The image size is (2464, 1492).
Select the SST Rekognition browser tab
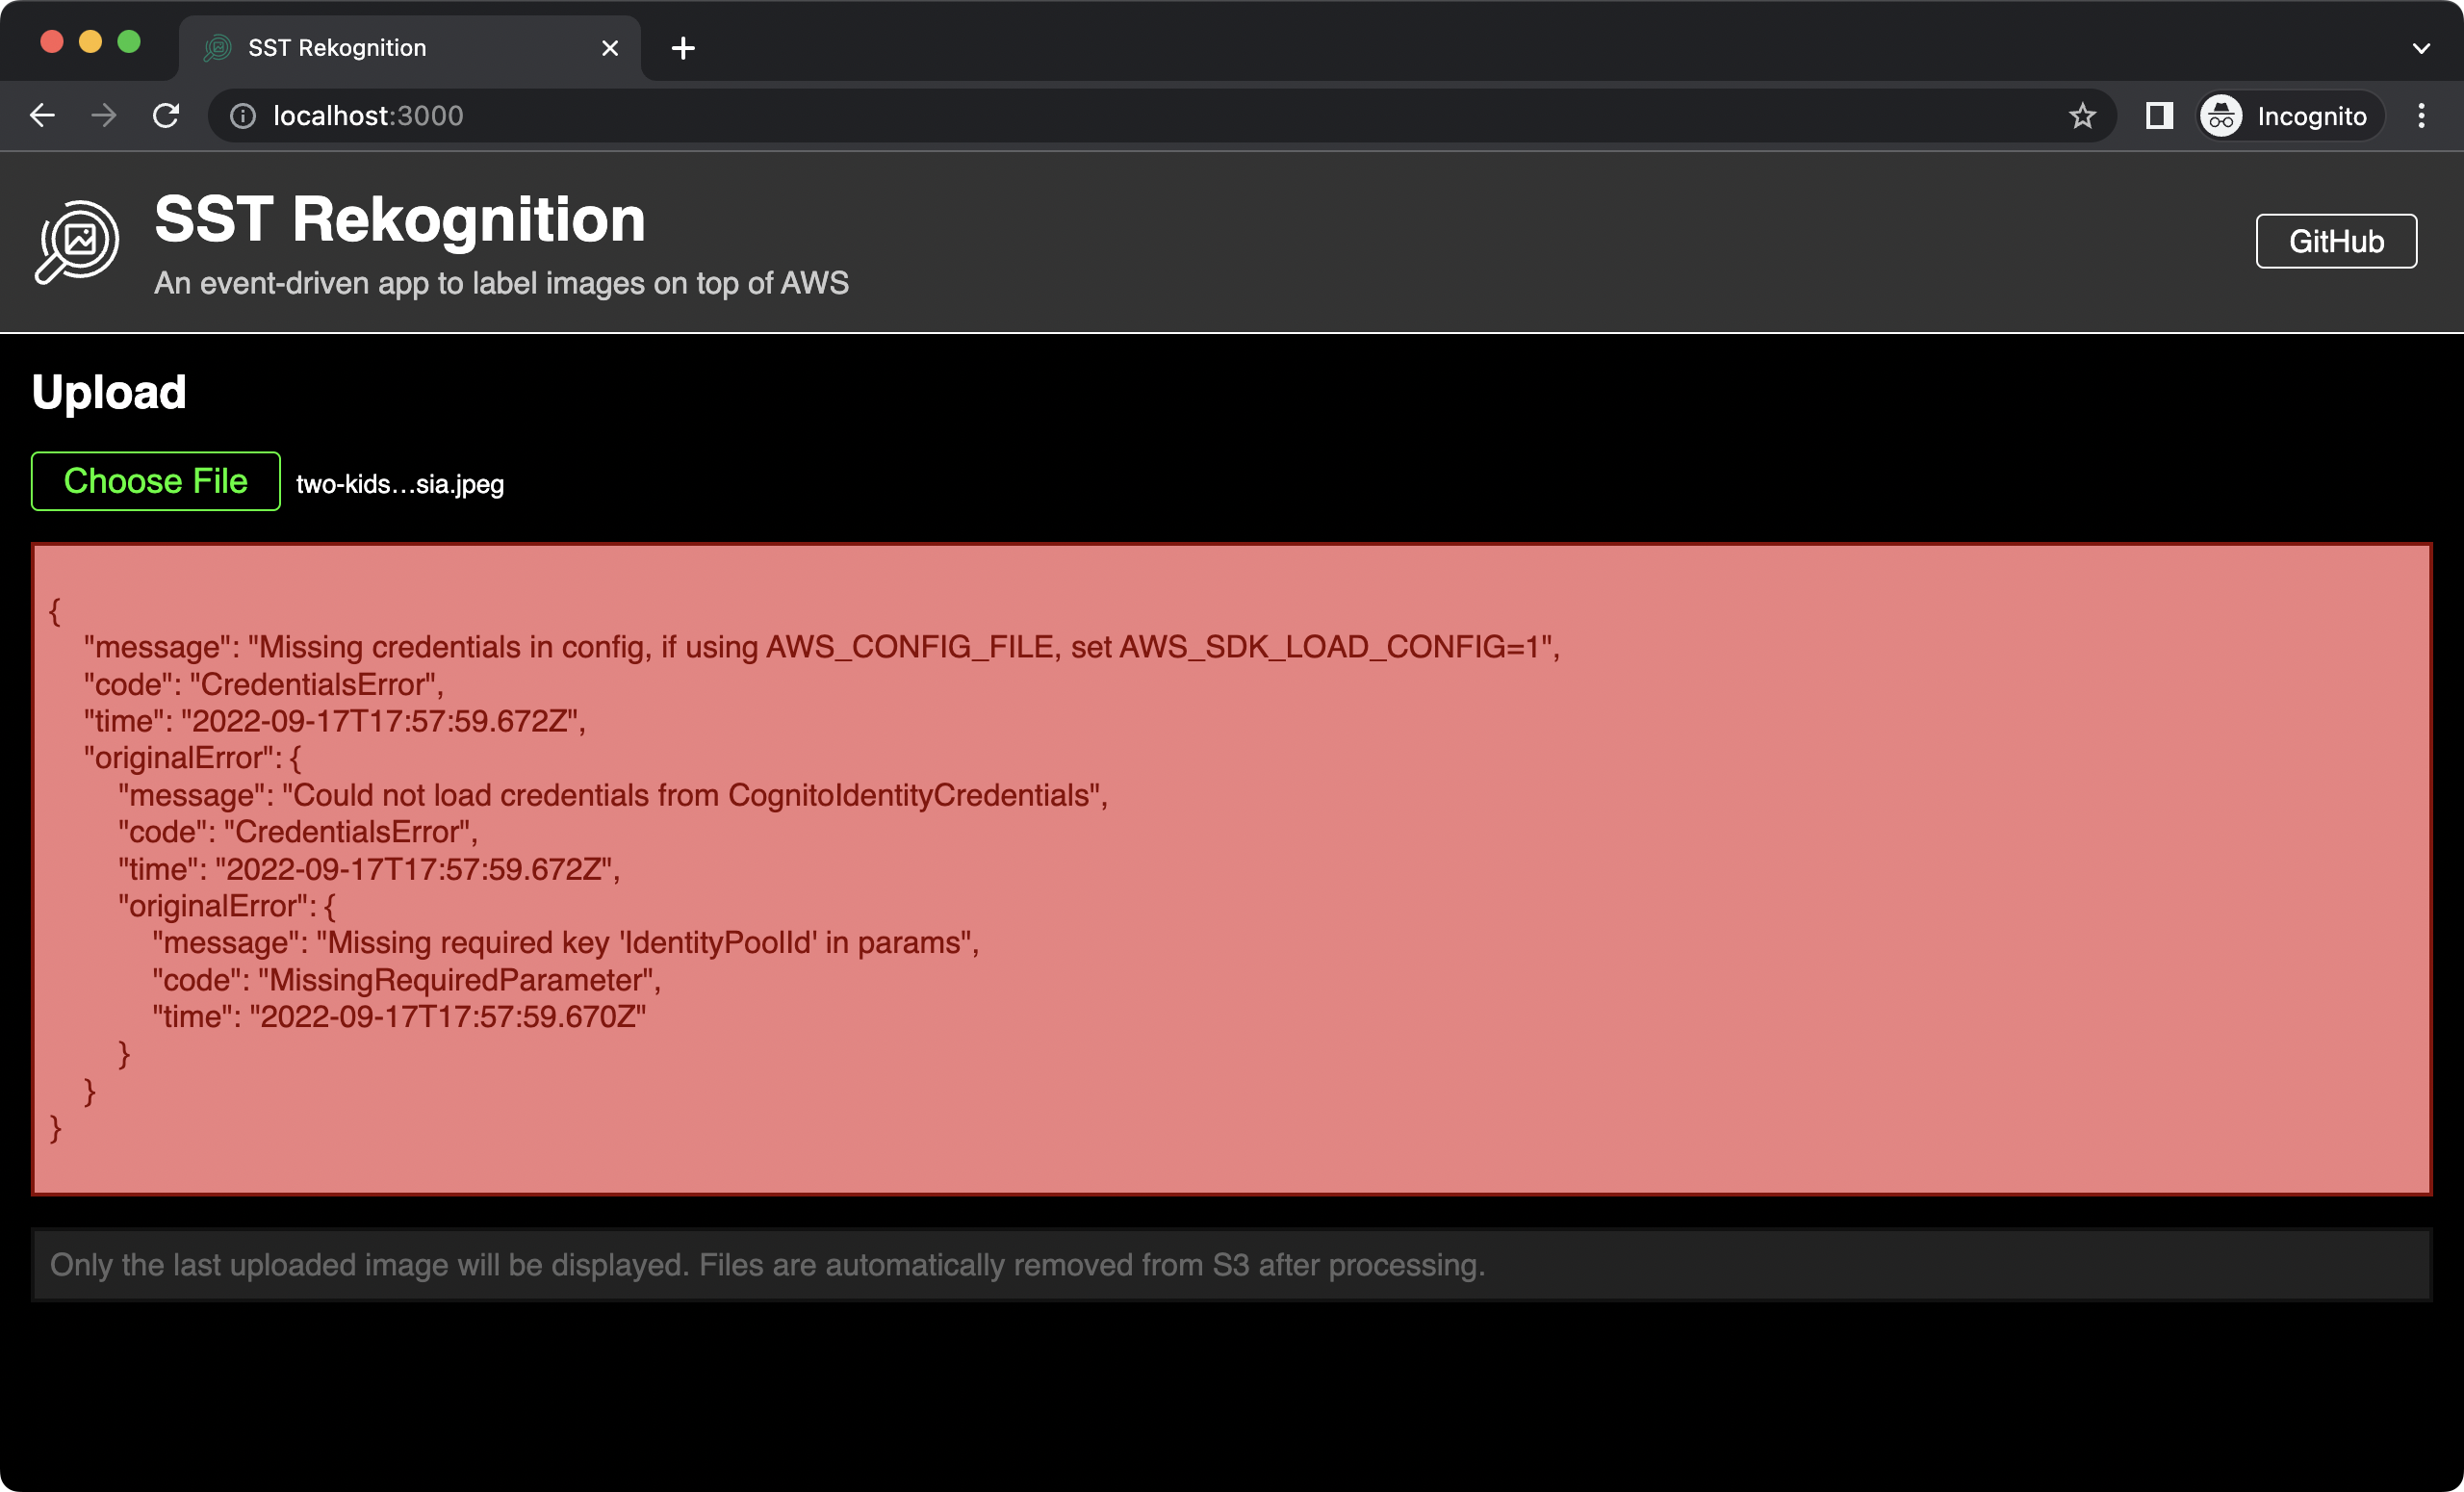point(410,48)
